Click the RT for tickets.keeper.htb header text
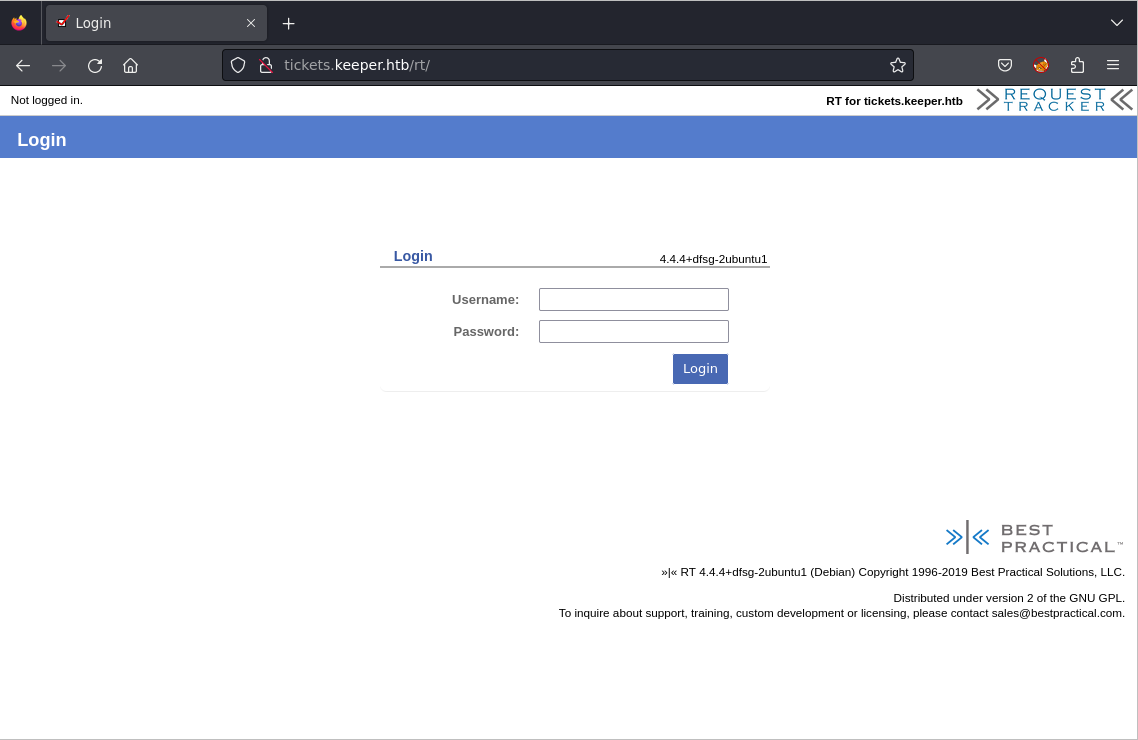 pos(893,100)
